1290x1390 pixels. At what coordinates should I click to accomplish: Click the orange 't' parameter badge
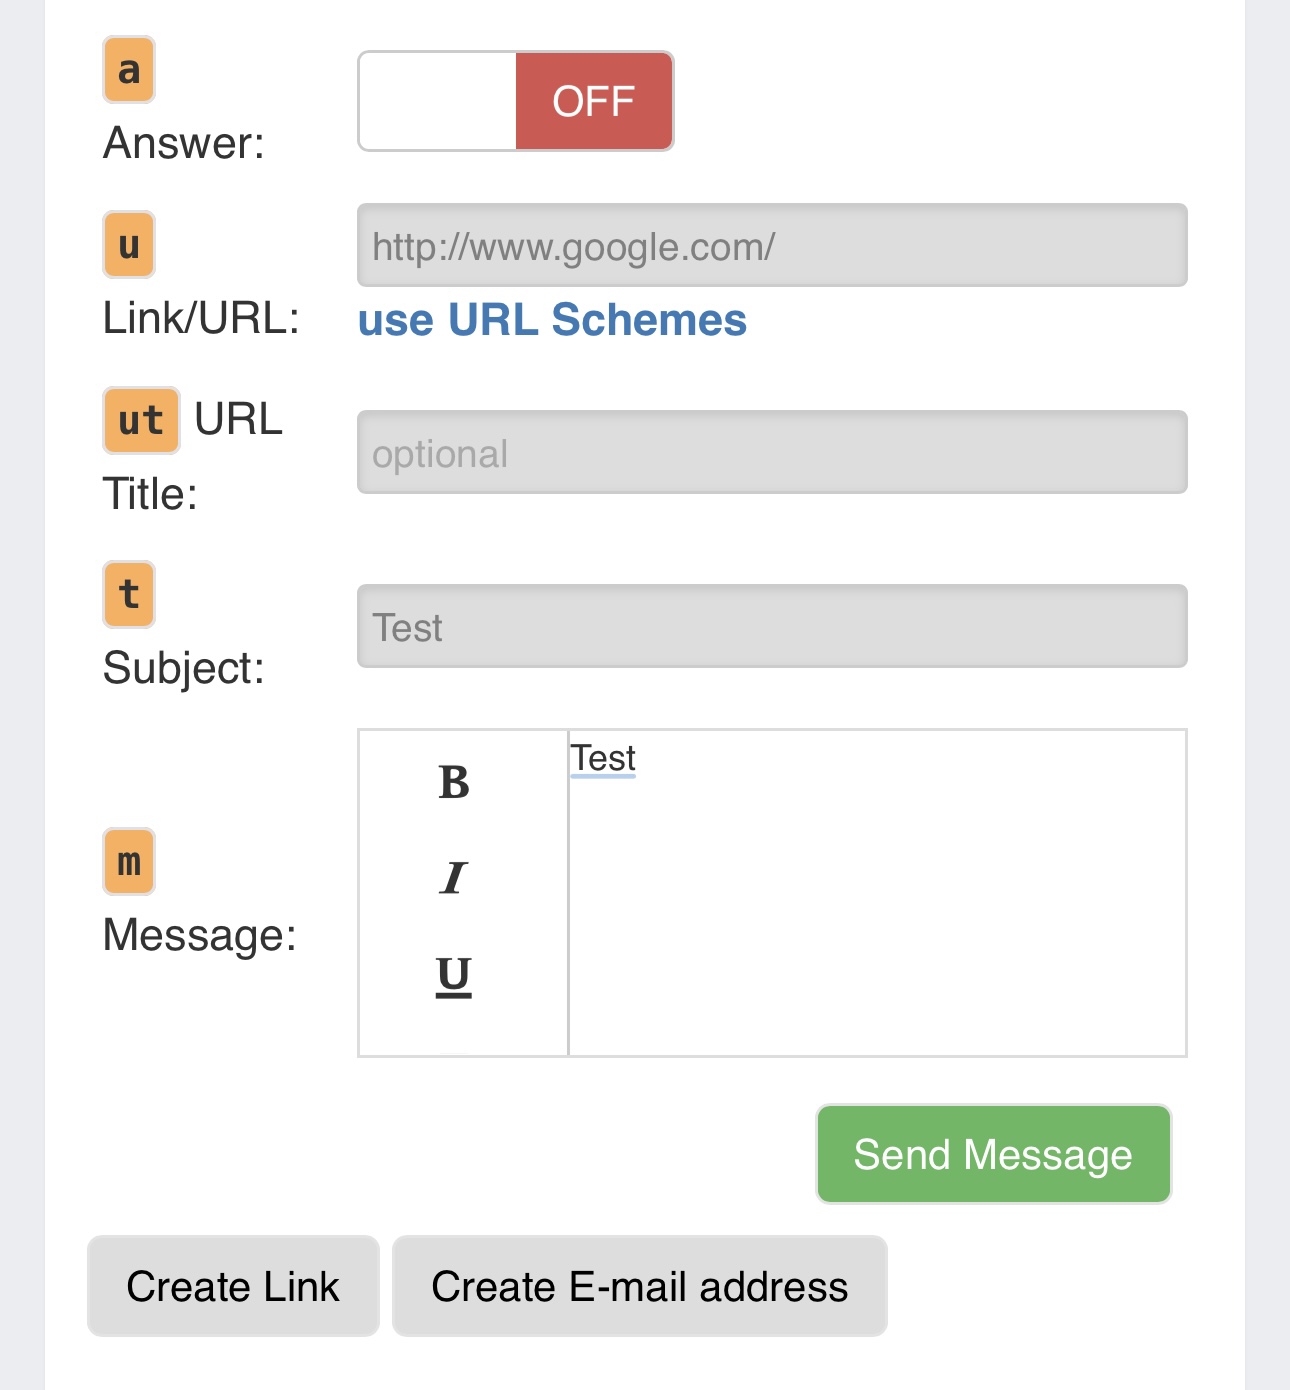tap(129, 594)
